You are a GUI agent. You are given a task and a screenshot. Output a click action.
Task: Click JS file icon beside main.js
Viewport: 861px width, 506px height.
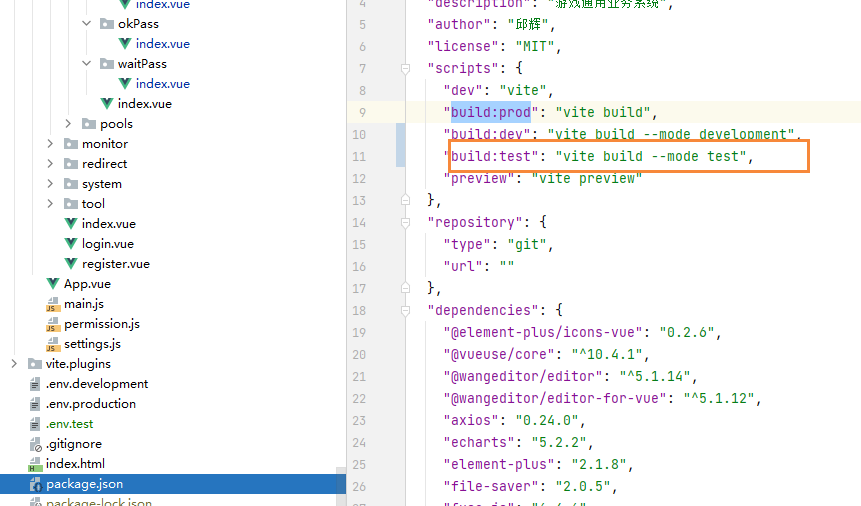pos(53,304)
